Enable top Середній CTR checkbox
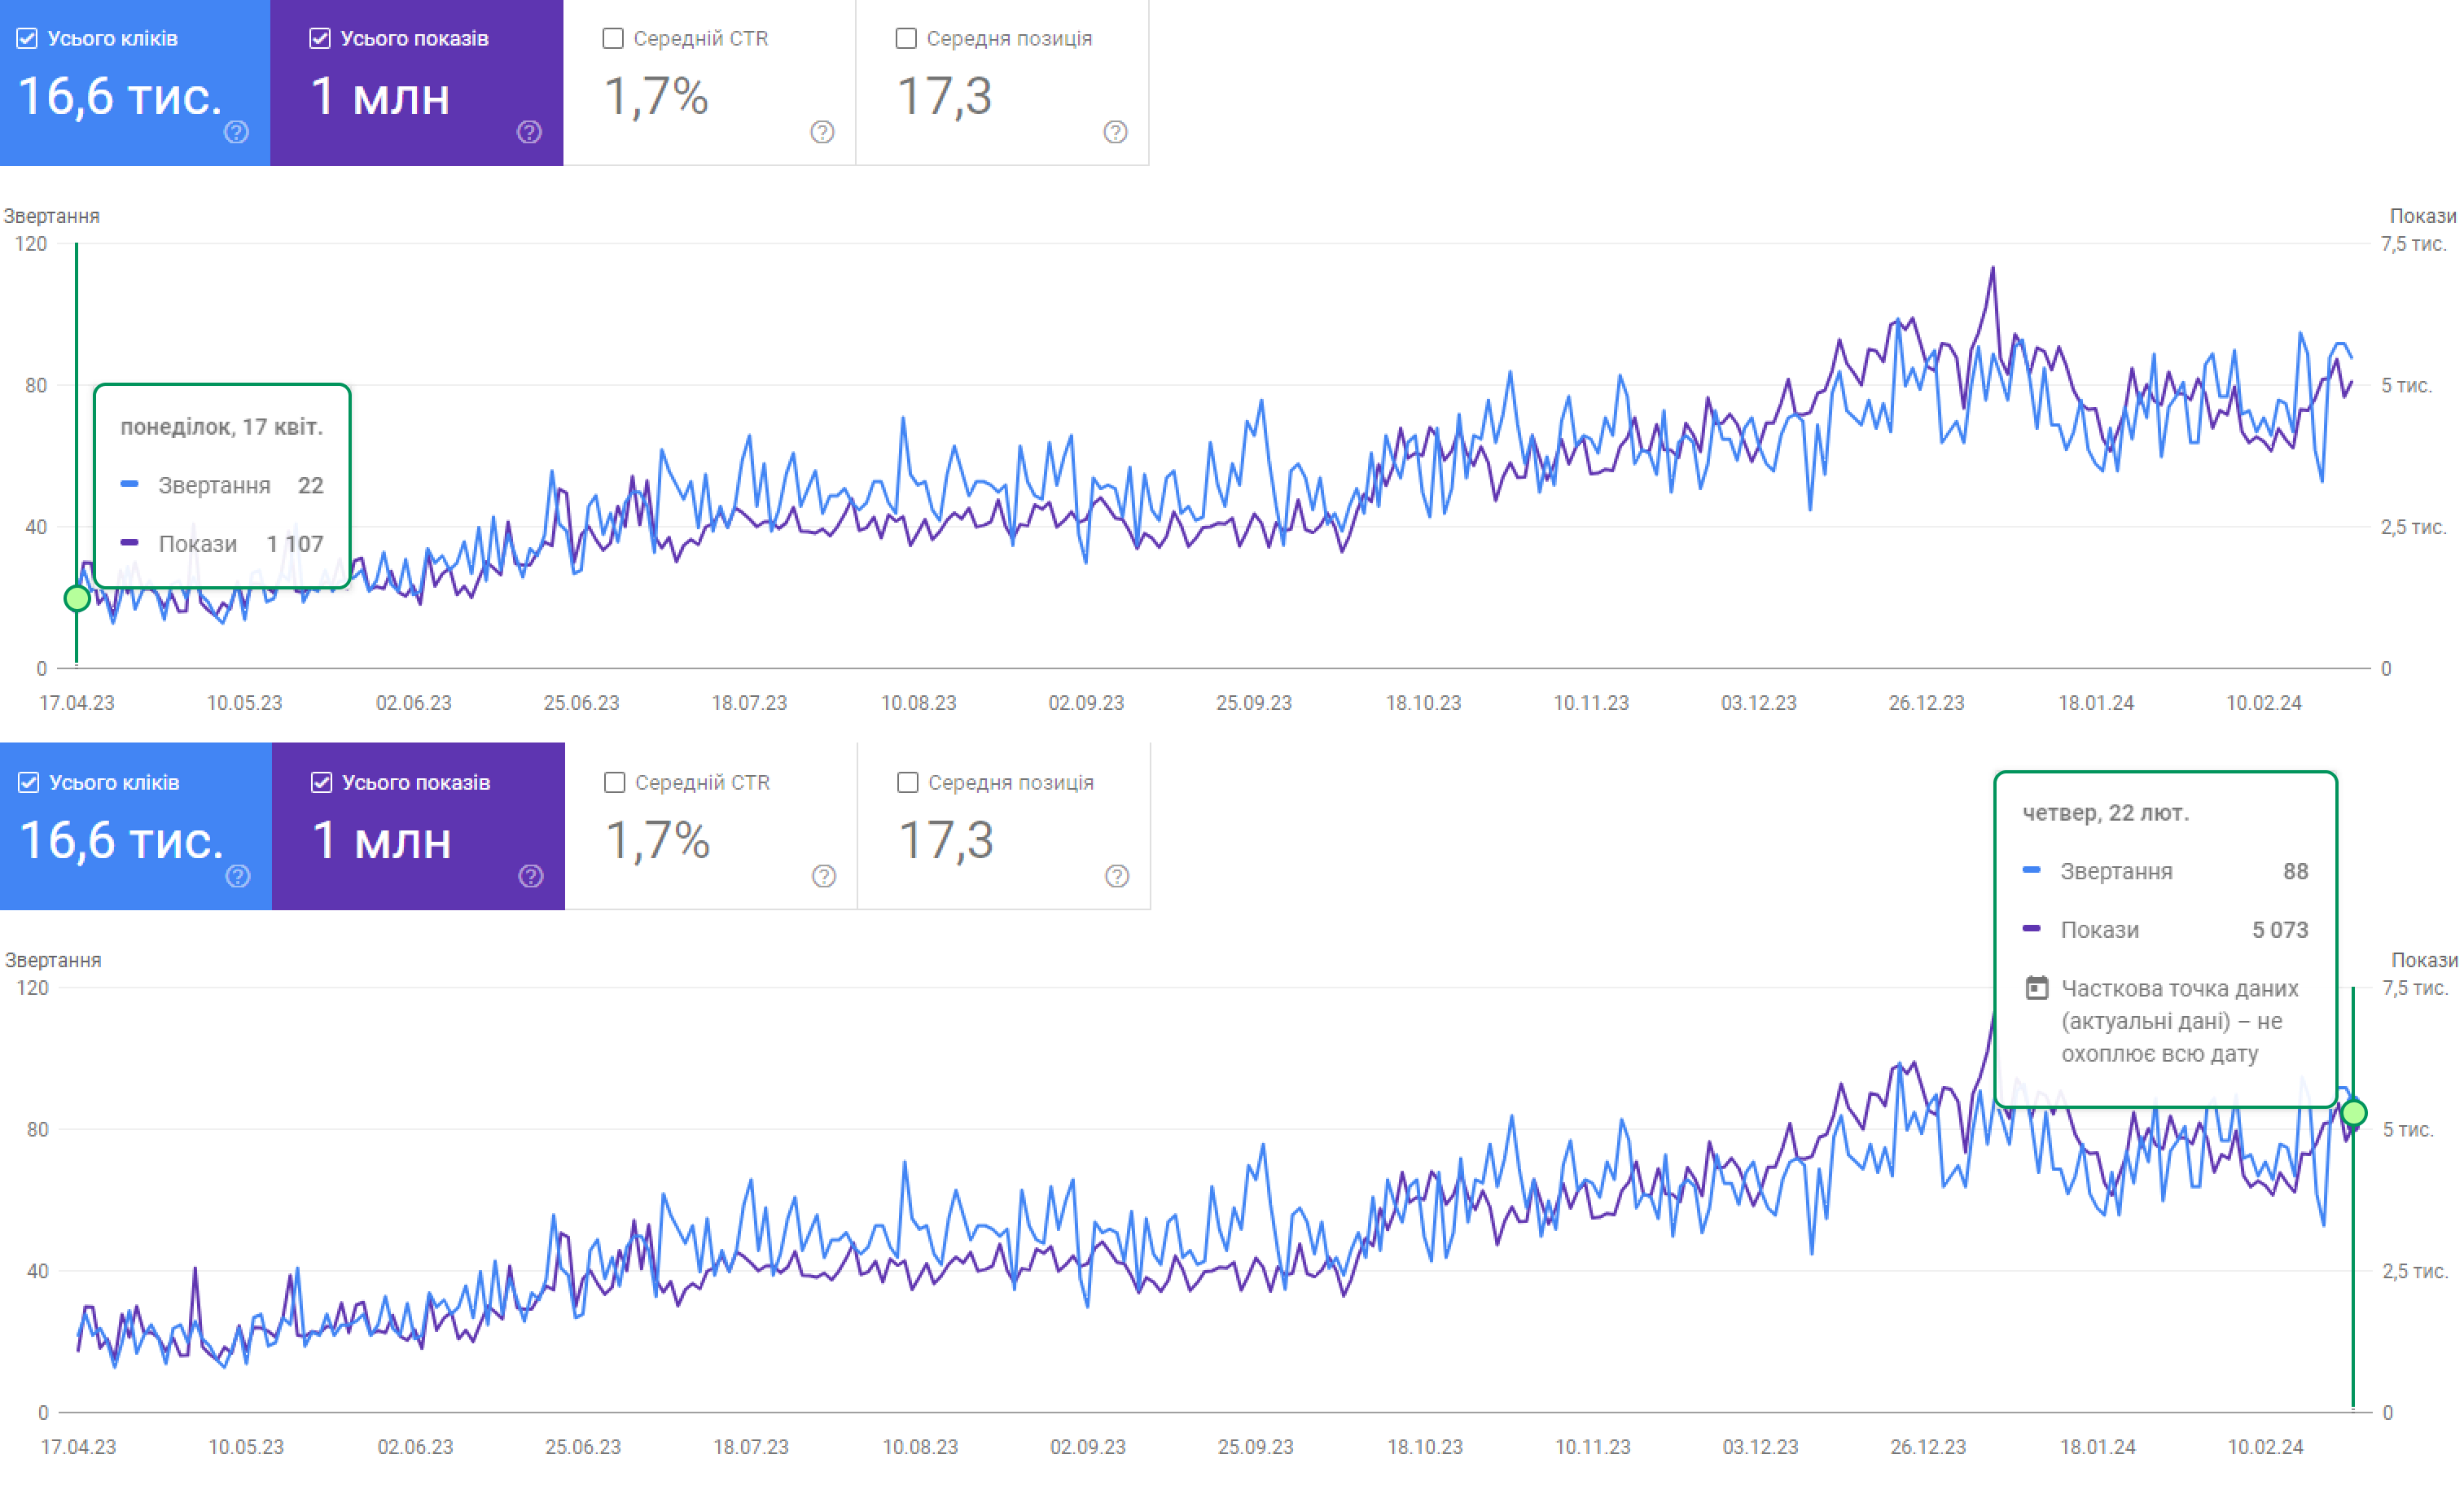Screen dimensions: 2464x1485 [x=613, y=38]
